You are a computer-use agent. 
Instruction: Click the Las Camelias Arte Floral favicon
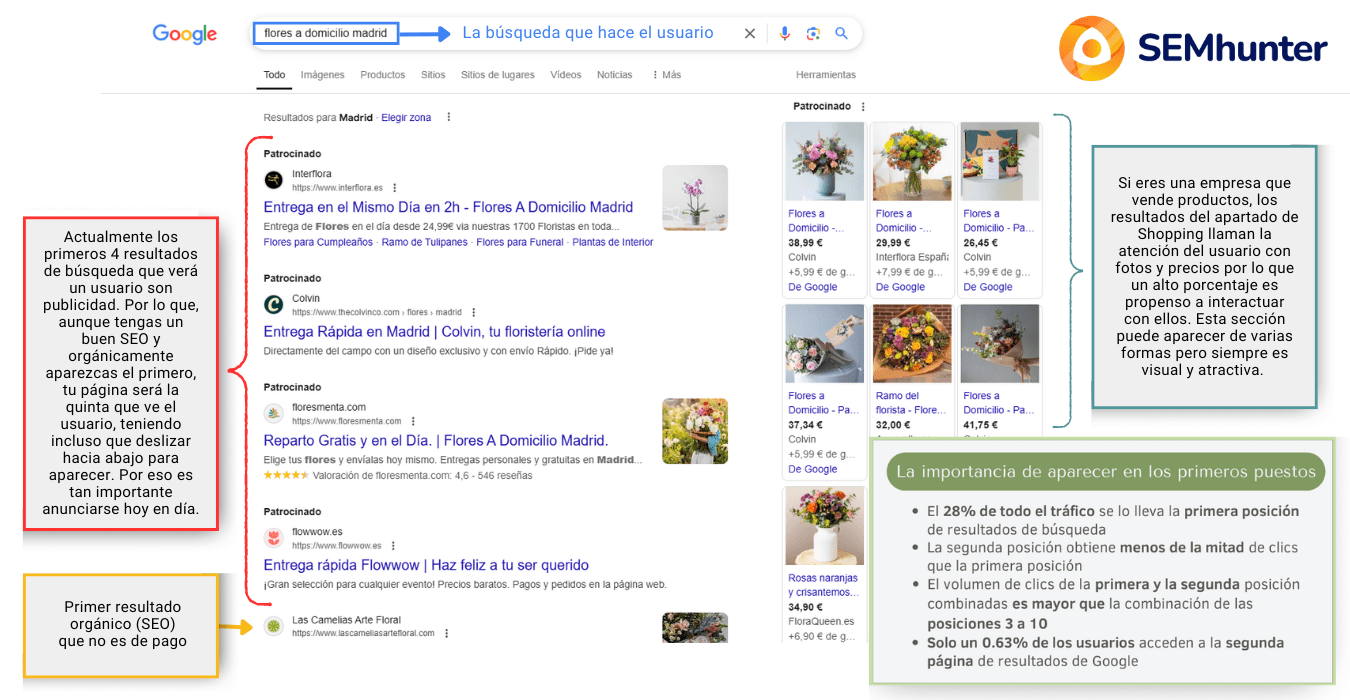pyautogui.click(x=273, y=626)
